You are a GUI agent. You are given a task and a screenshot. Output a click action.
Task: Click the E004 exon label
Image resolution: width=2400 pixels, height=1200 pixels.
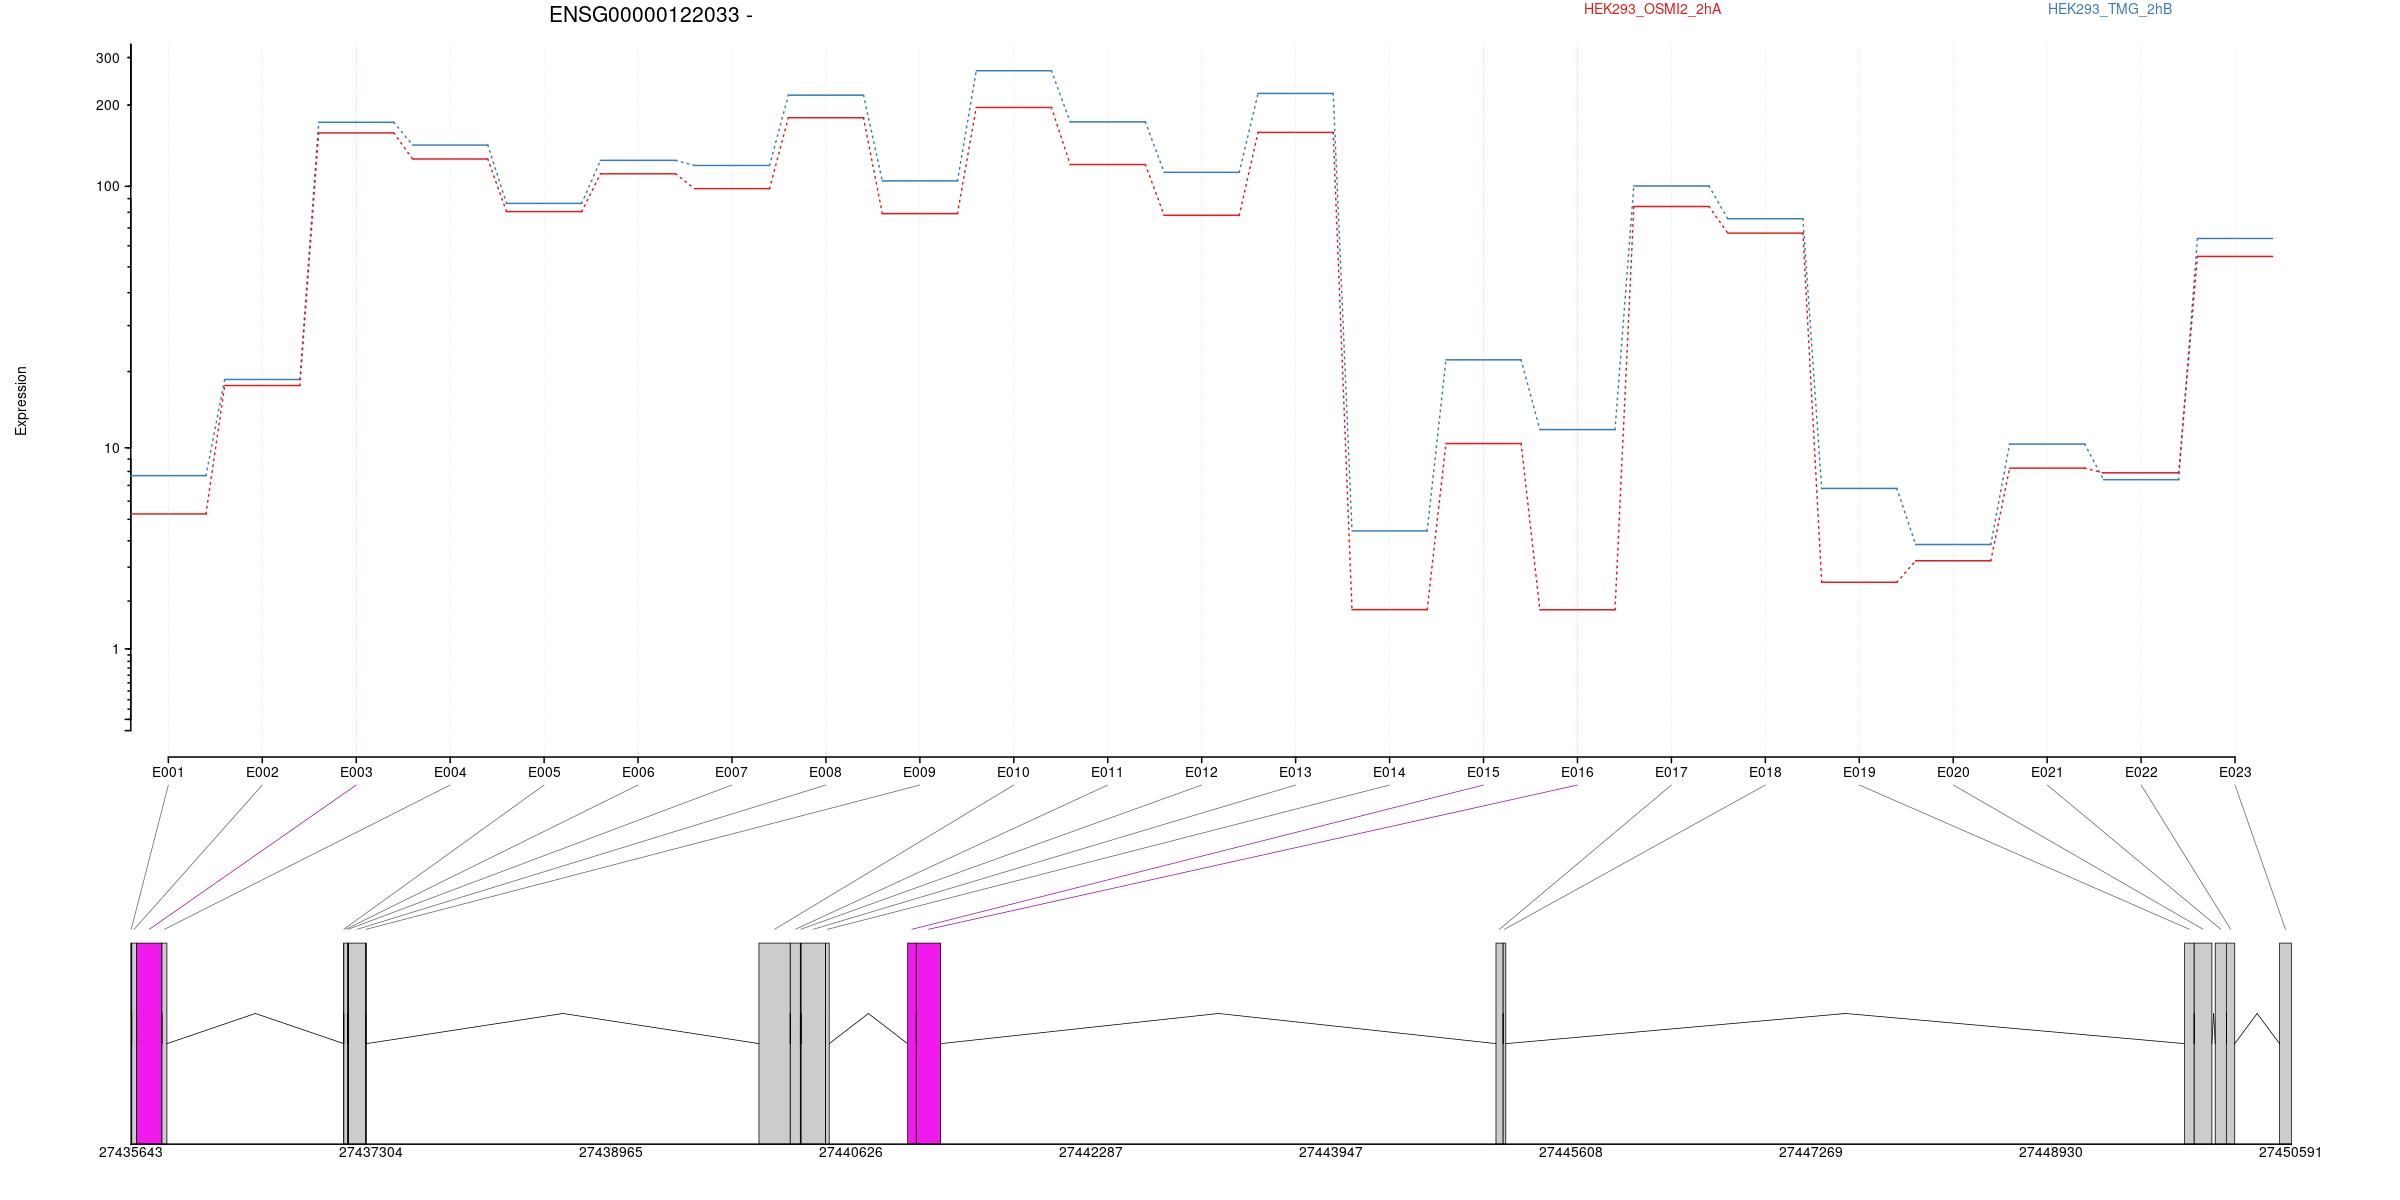coord(450,772)
